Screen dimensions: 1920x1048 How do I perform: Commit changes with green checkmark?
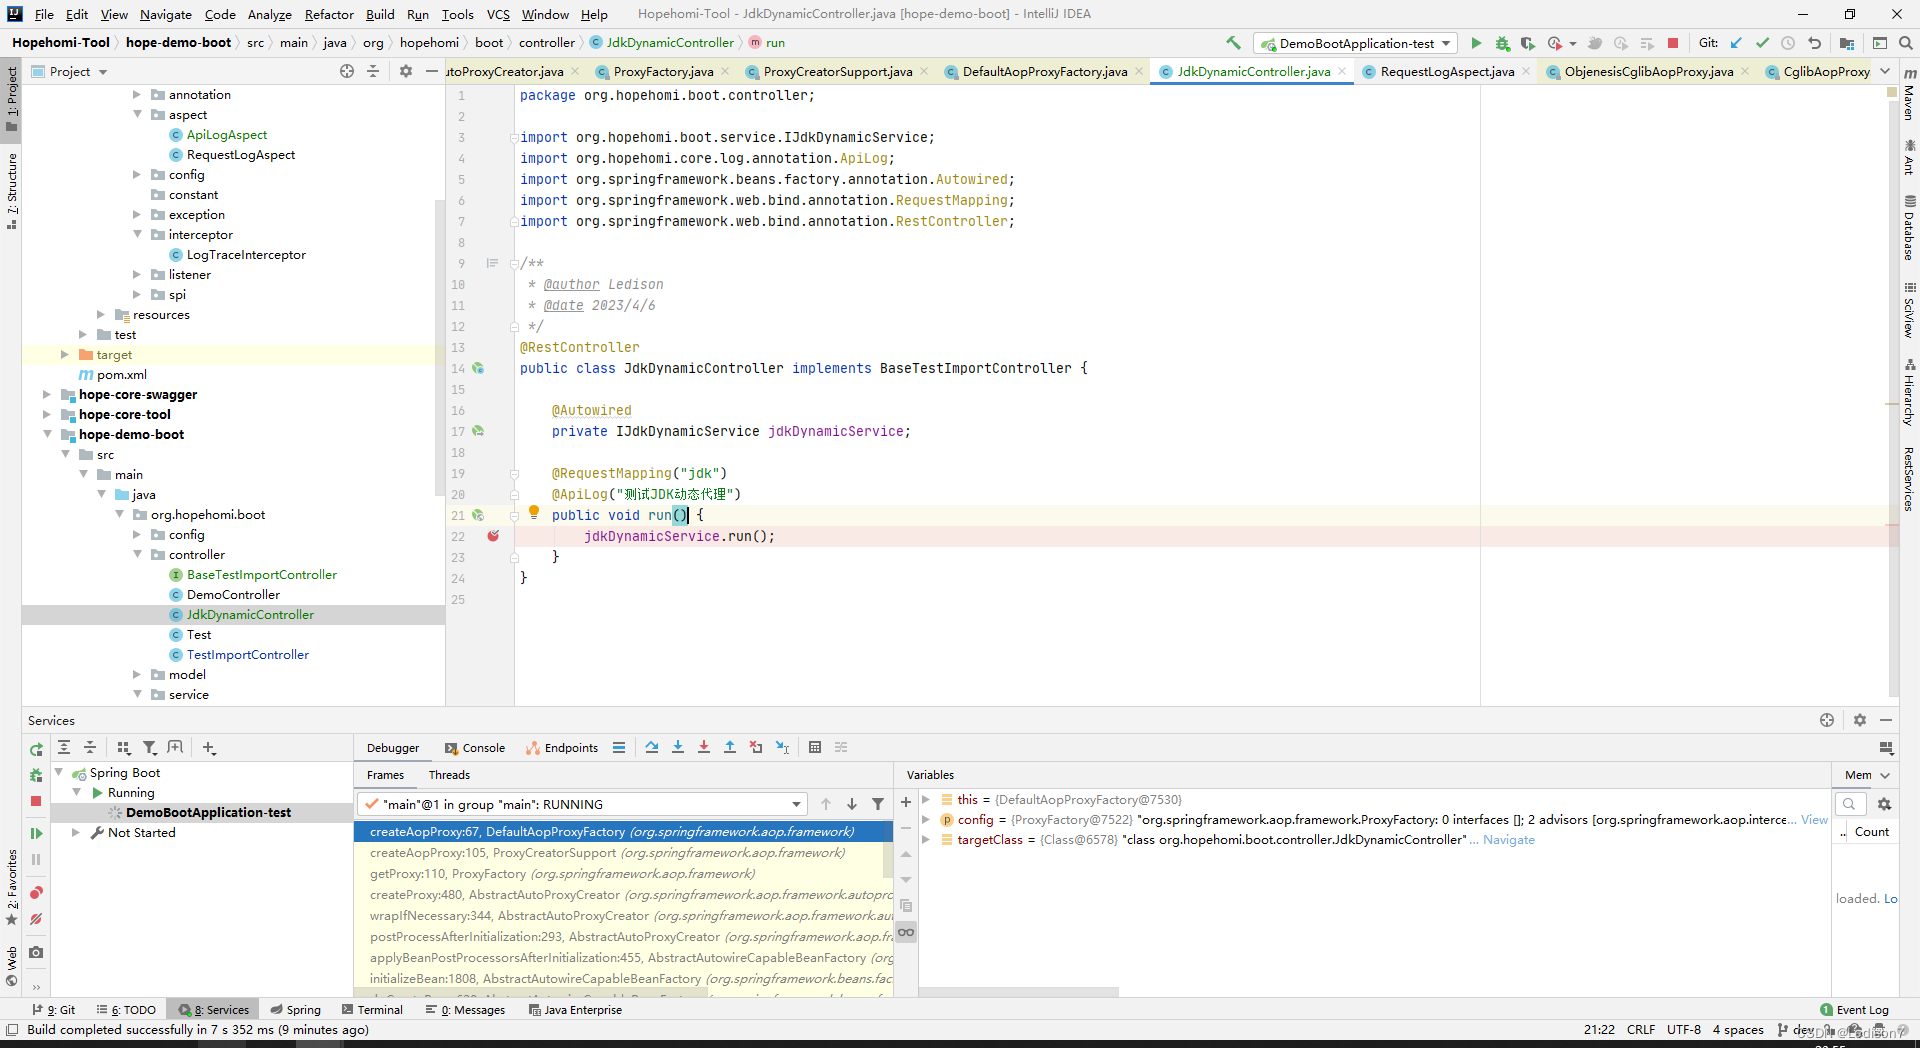point(1762,43)
